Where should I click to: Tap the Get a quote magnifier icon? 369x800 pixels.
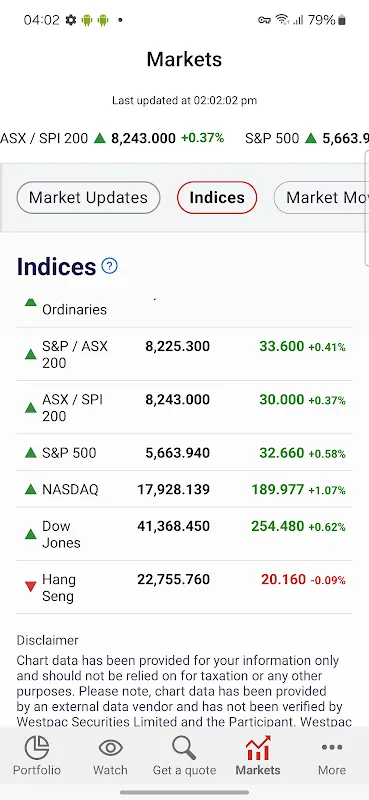pyautogui.click(x=184, y=748)
